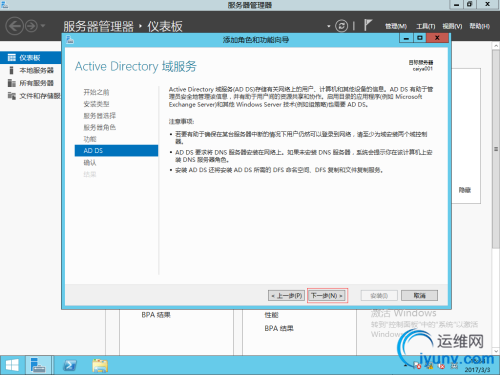Go to 服务器角色 wizard step

[99, 127]
